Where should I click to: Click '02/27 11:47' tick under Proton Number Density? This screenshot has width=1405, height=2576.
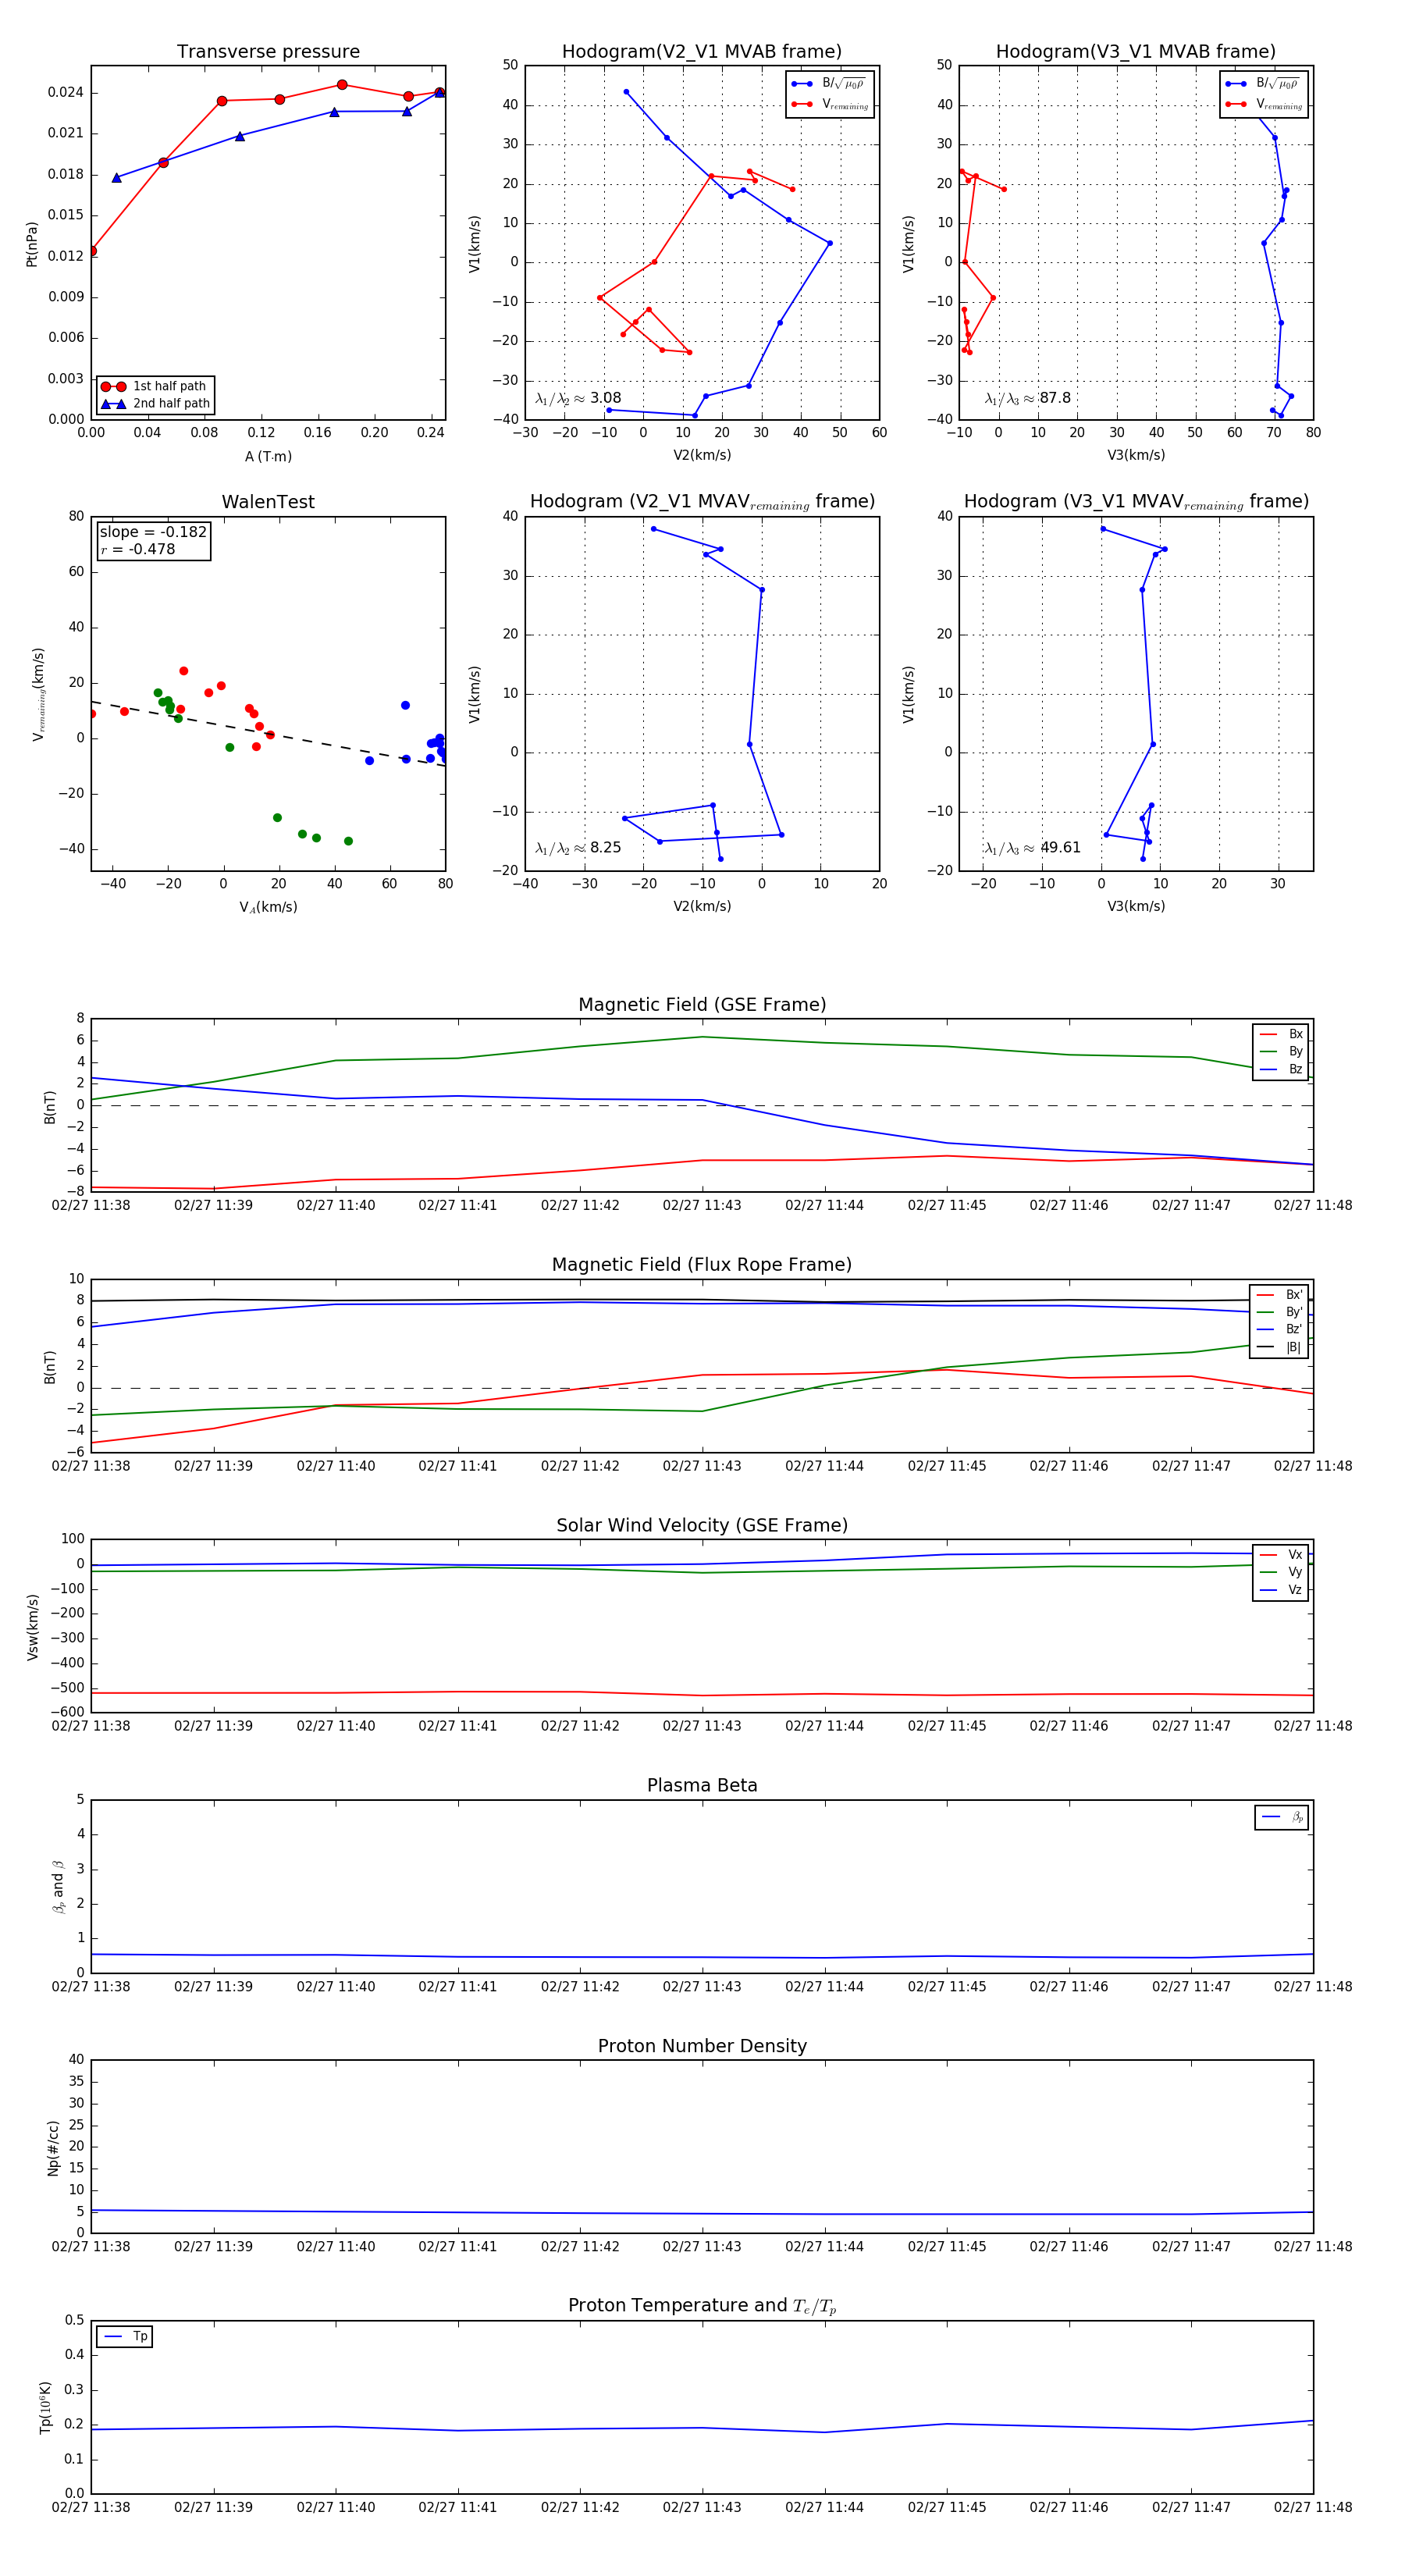[1191, 2247]
